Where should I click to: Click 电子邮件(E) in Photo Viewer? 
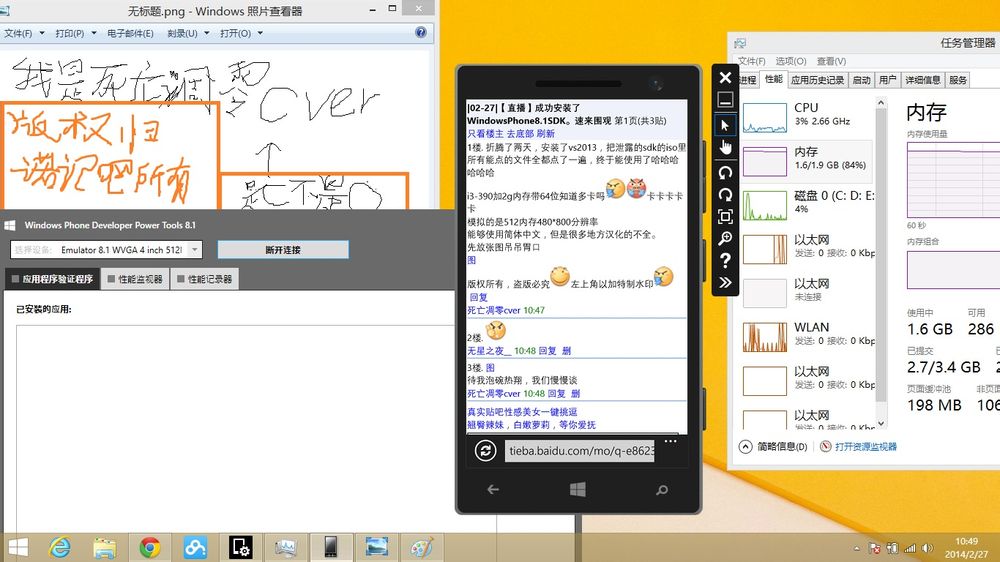tap(130, 33)
